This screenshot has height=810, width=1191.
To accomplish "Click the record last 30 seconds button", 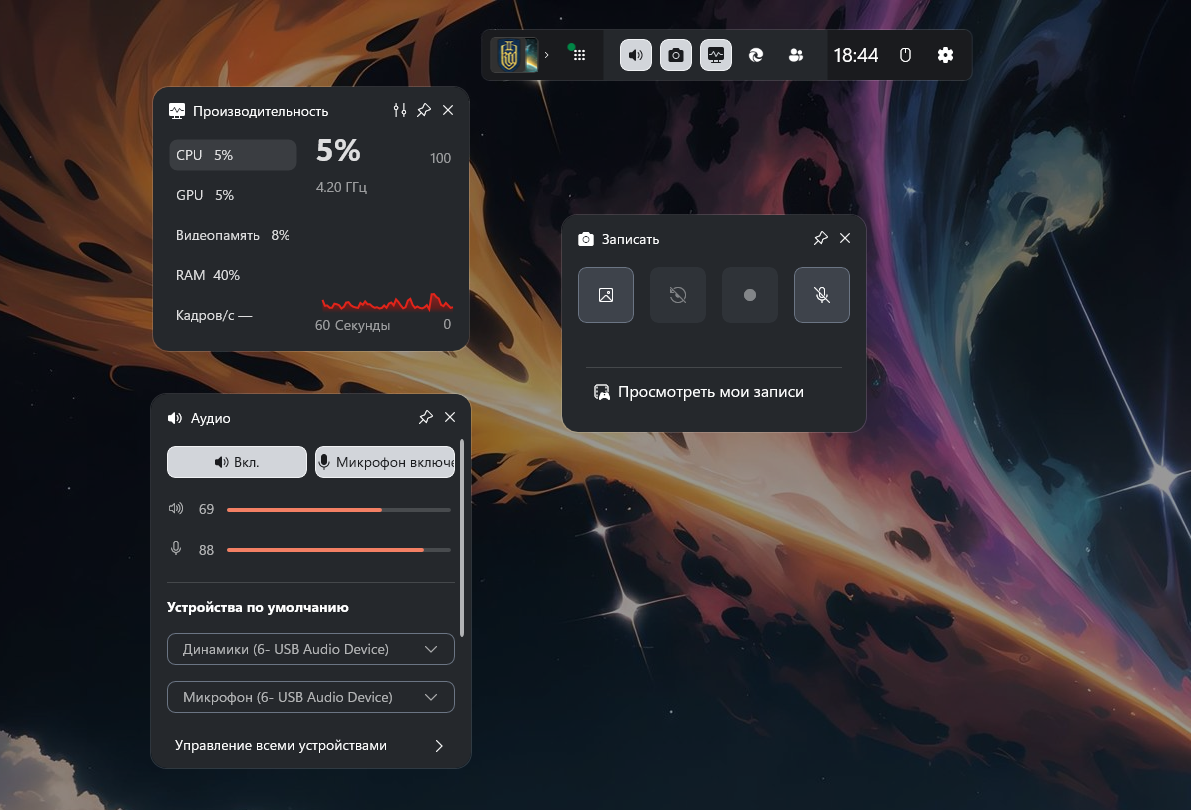I will tap(678, 295).
